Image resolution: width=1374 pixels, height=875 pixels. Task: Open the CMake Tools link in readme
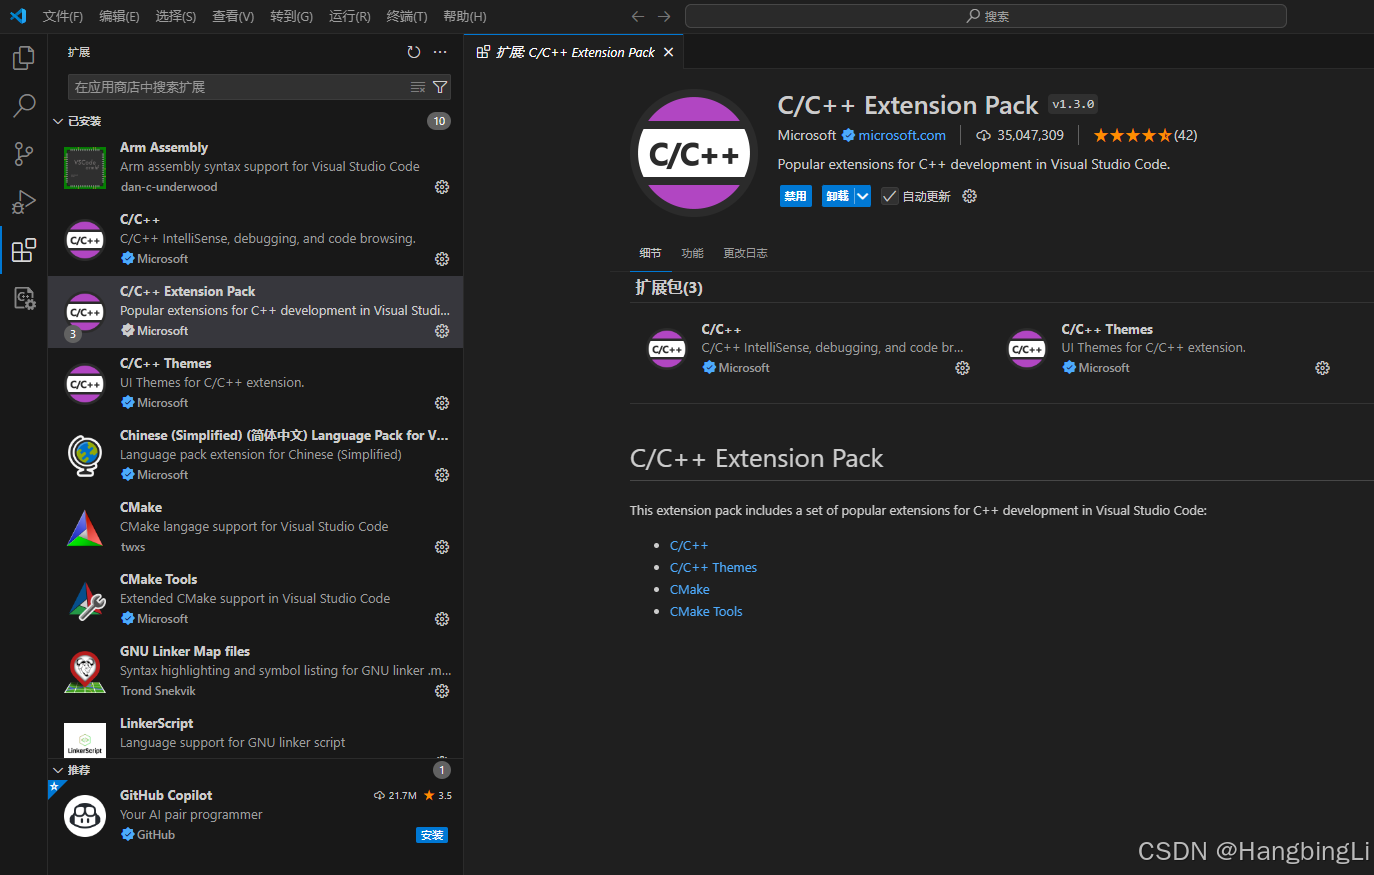click(x=706, y=611)
